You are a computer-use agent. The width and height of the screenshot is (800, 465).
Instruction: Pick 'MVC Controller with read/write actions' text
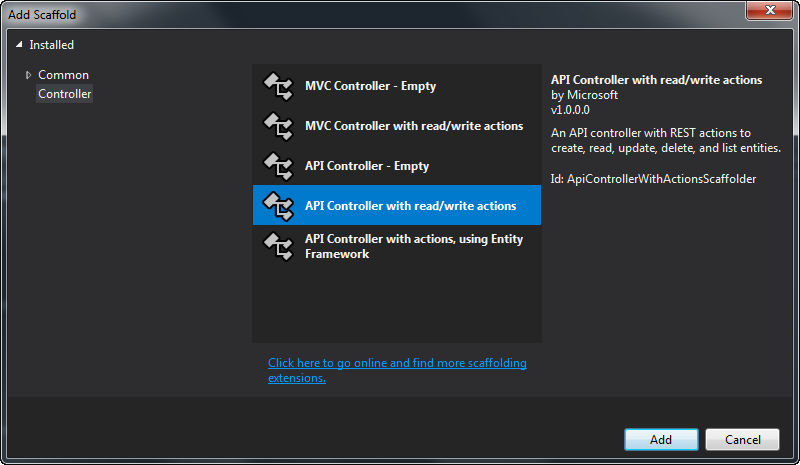click(x=413, y=126)
